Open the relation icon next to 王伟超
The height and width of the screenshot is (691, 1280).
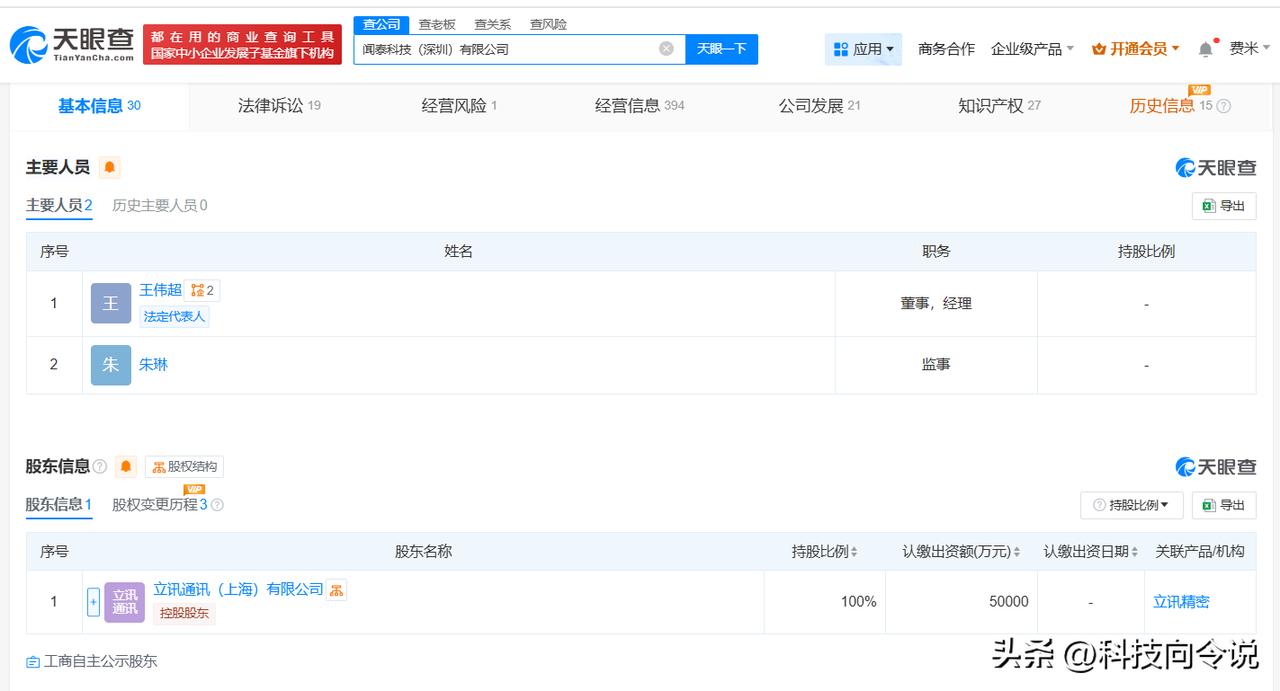click(x=202, y=291)
